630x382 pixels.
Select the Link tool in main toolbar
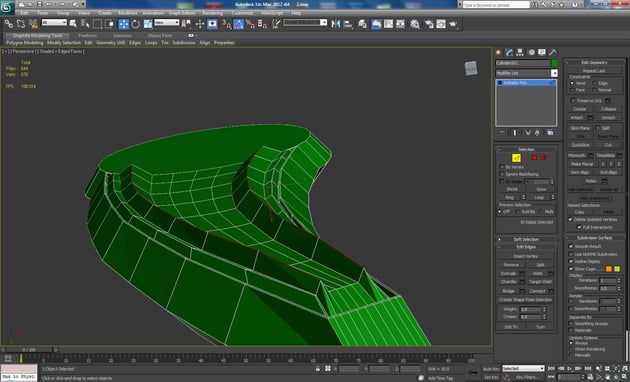click(x=8, y=24)
